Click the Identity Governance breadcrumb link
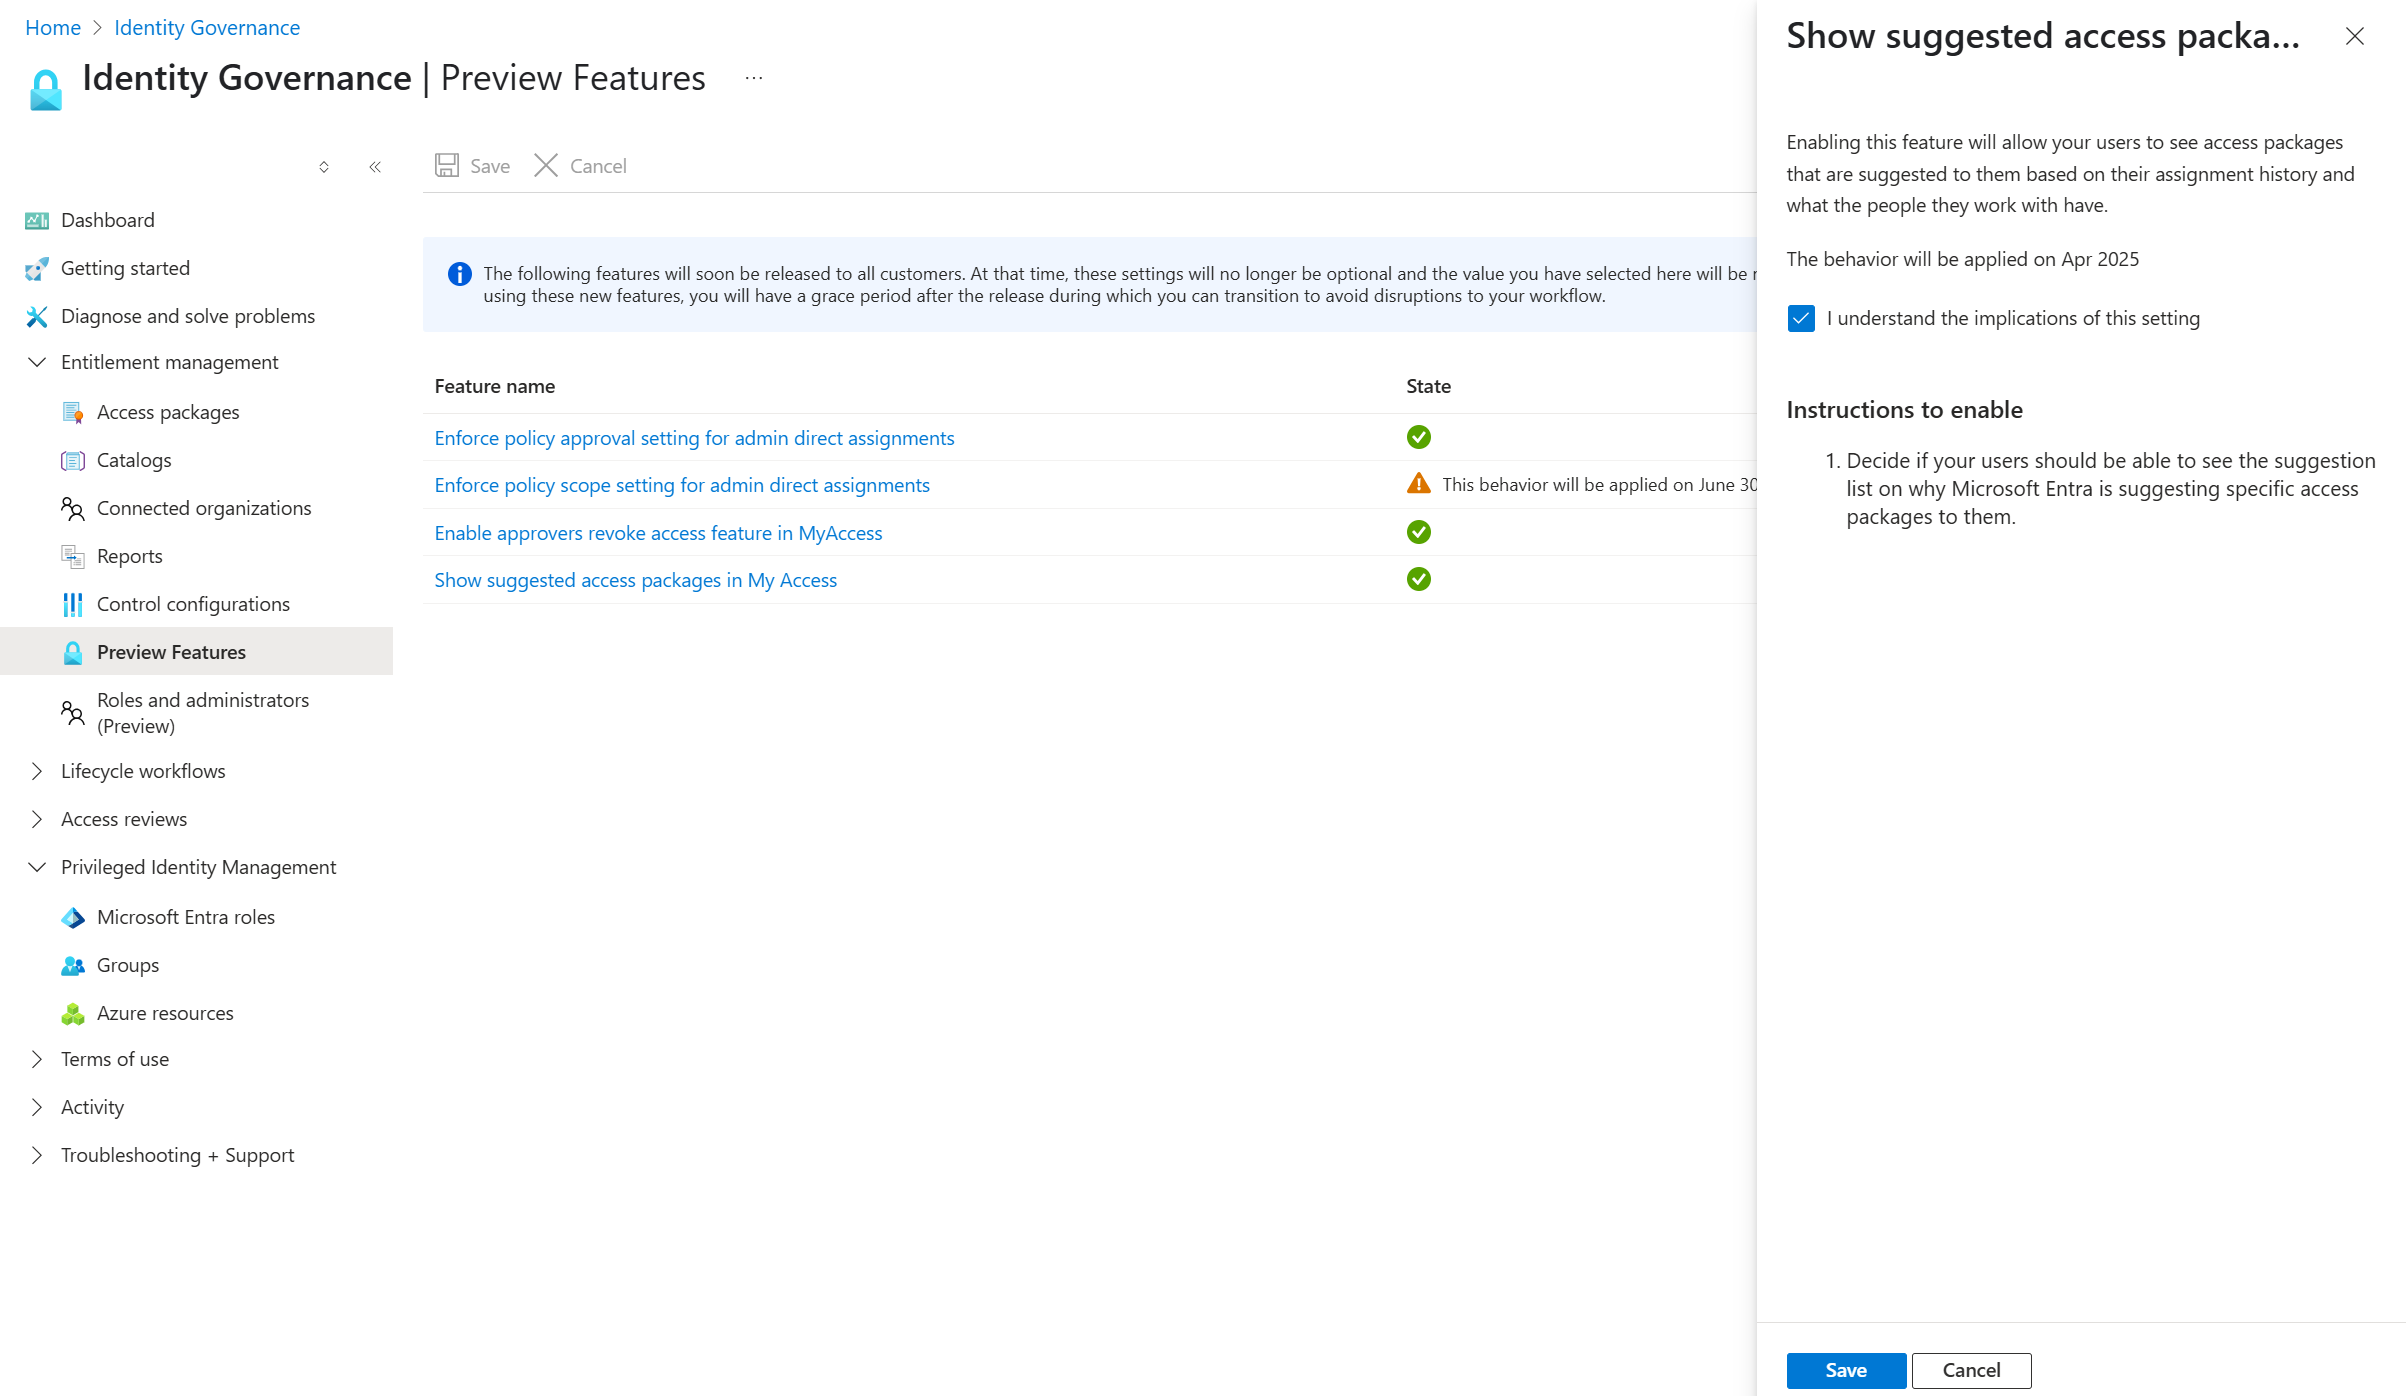Image resolution: width=2406 pixels, height=1396 pixels. [x=207, y=28]
